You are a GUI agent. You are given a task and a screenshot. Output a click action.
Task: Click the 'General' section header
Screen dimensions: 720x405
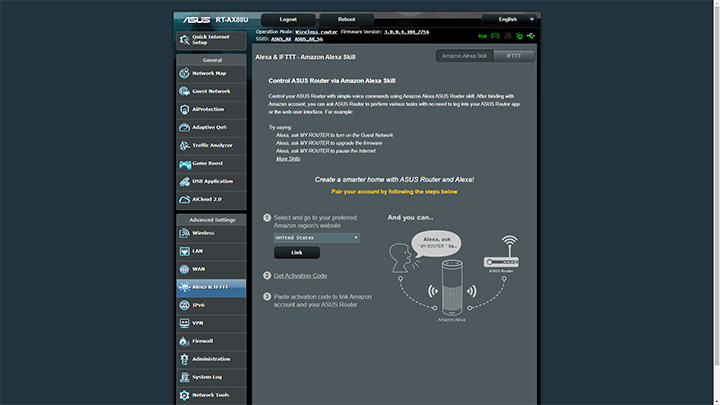pyautogui.click(x=212, y=60)
